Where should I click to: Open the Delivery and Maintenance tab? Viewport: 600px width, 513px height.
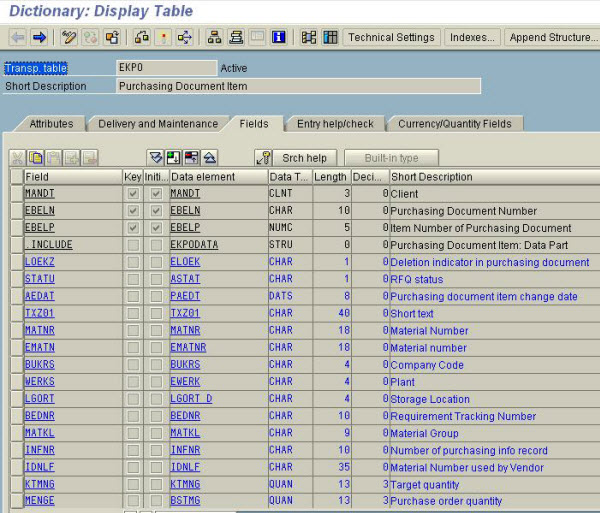pyautogui.click(x=157, y=124)
